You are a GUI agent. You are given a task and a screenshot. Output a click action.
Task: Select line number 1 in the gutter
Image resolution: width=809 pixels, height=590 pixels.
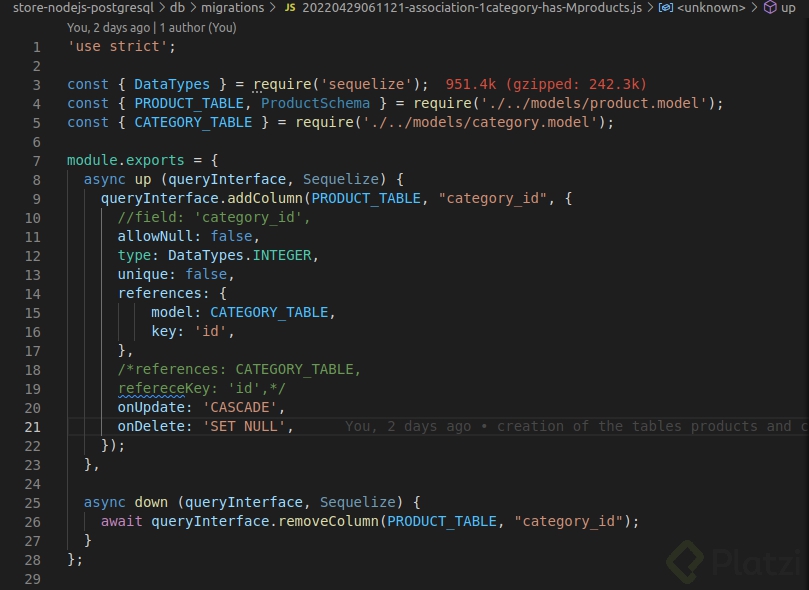point(37,47)
